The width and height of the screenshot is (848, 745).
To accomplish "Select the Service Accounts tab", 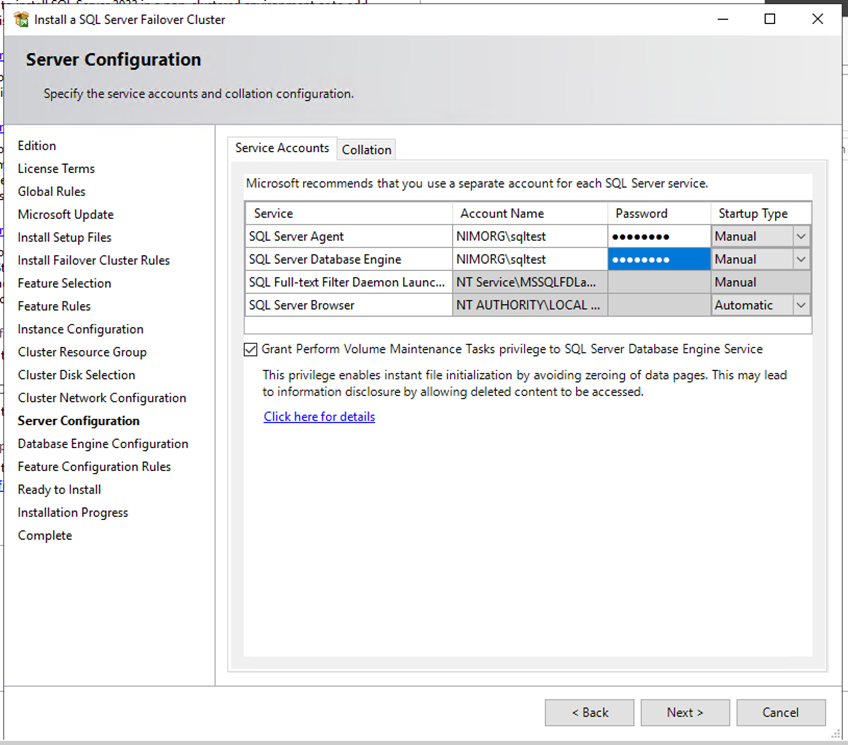I will click(x=282, y=148).
